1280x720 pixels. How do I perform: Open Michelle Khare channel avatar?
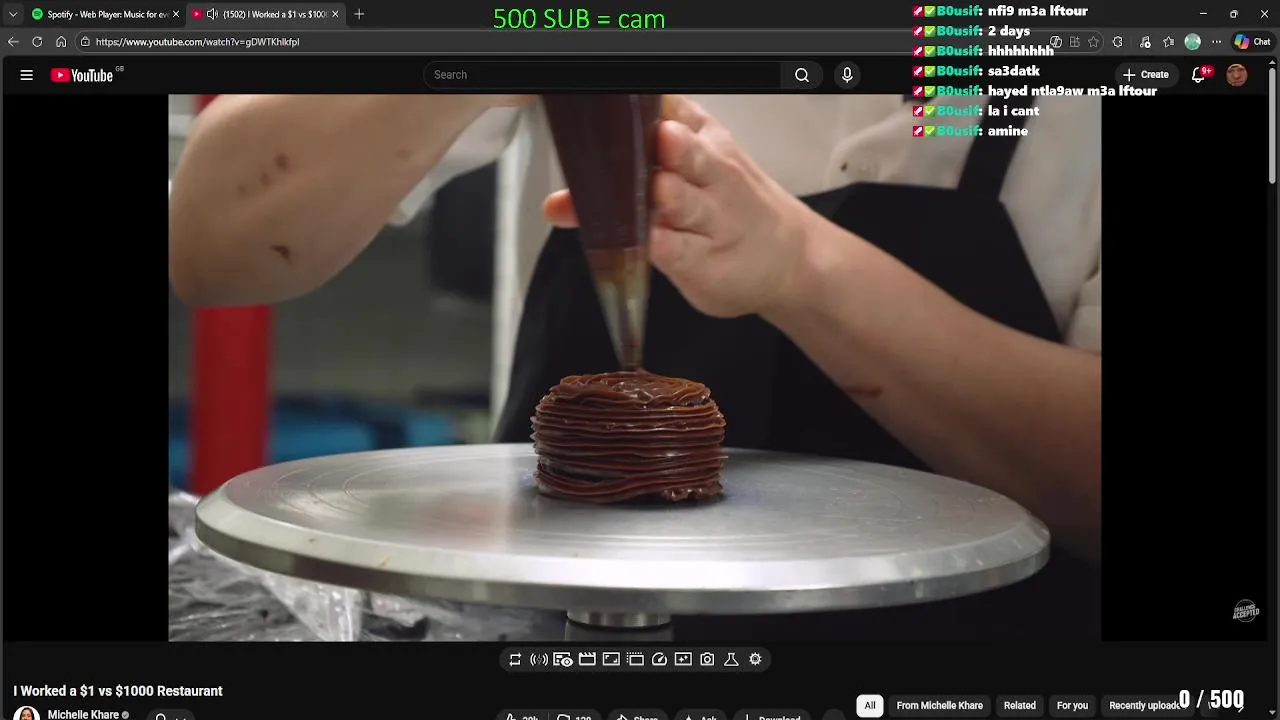pos(27,714)
